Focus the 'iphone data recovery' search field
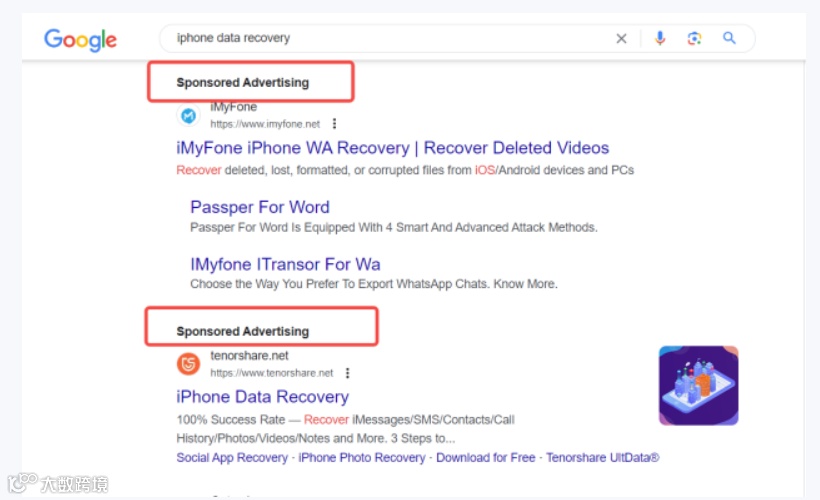Image resolution: width=820 pixels, height=500 pixels. click(392, 38)
